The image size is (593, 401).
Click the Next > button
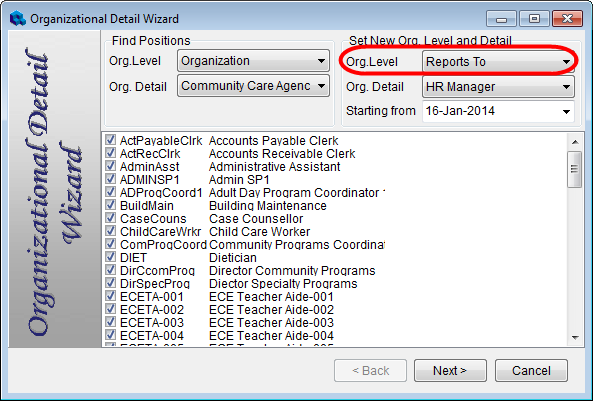coord(450,370)
